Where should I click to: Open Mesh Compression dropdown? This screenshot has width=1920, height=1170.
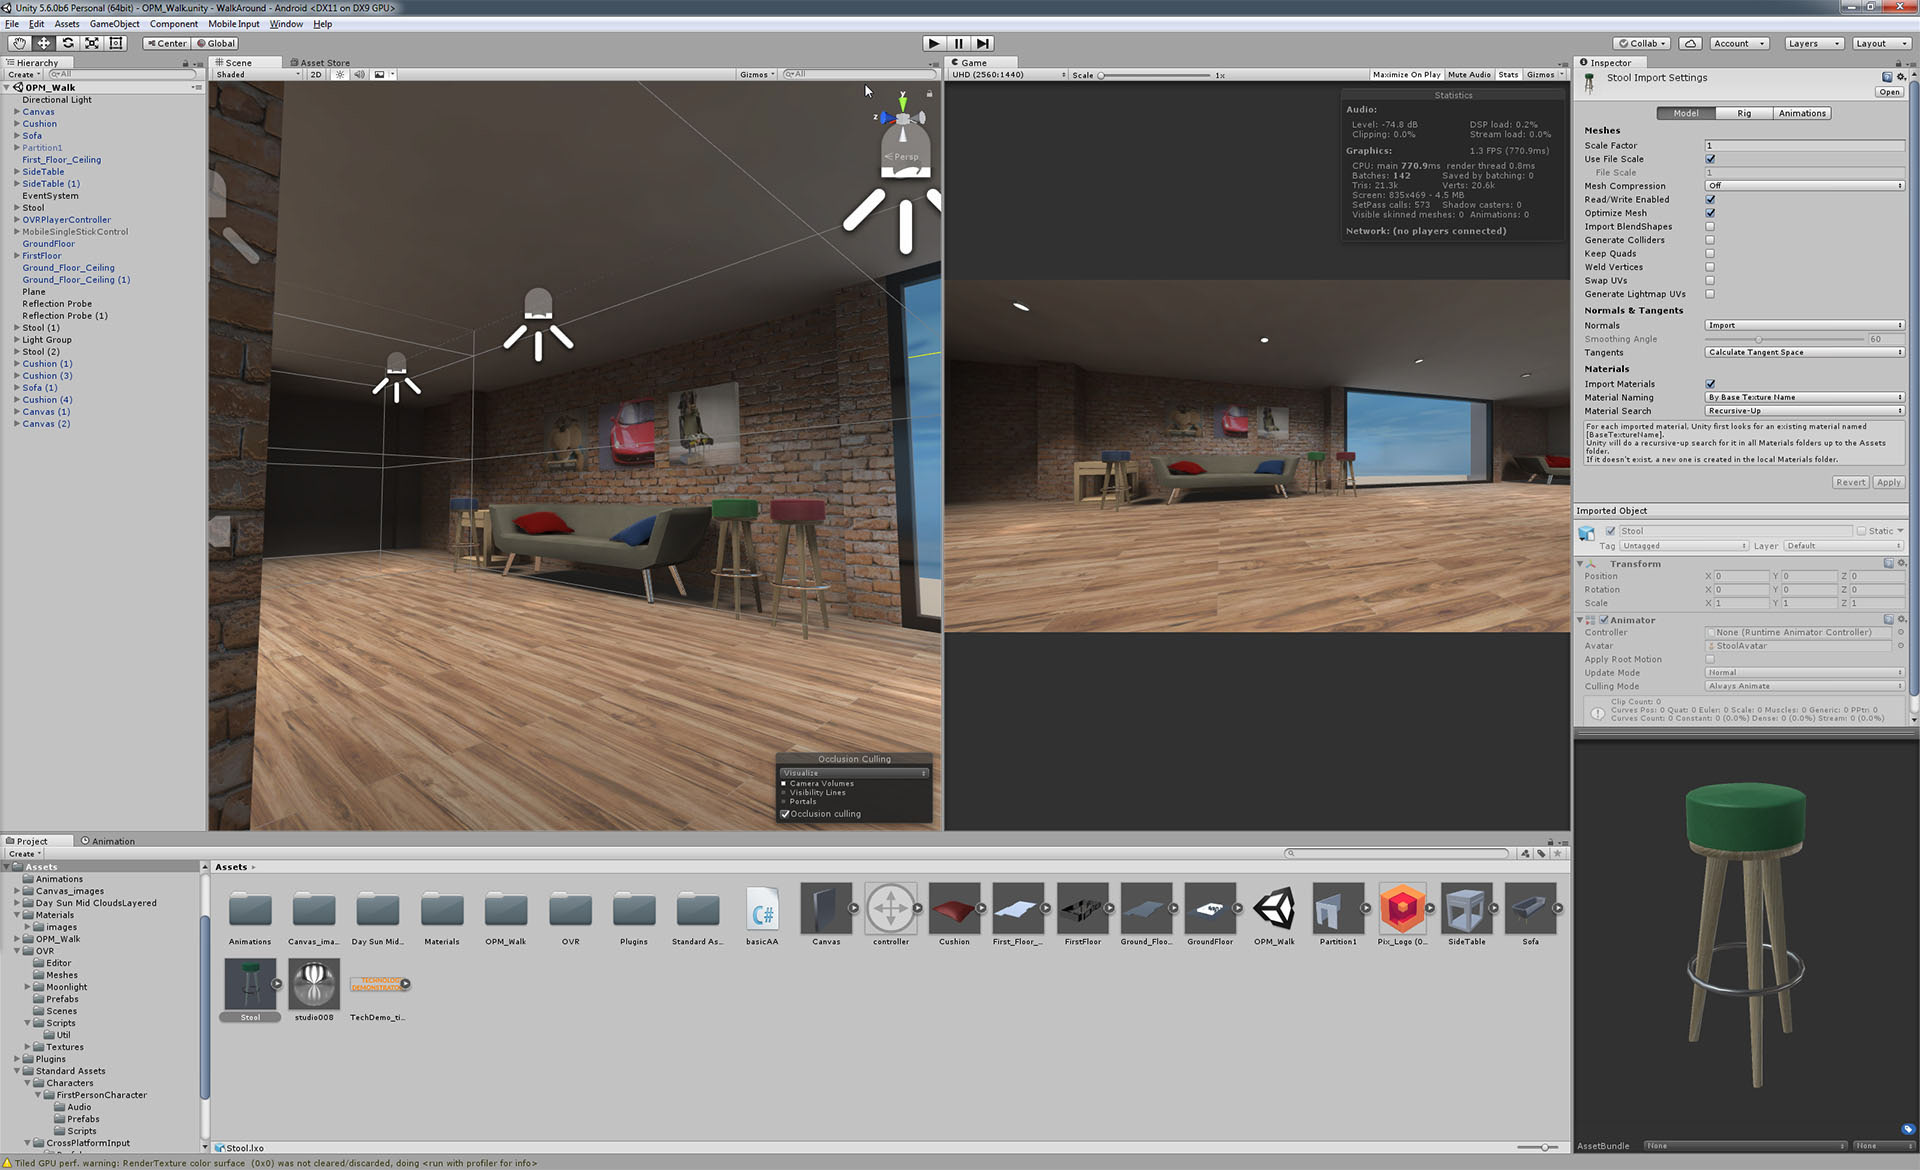[1804, 186]
